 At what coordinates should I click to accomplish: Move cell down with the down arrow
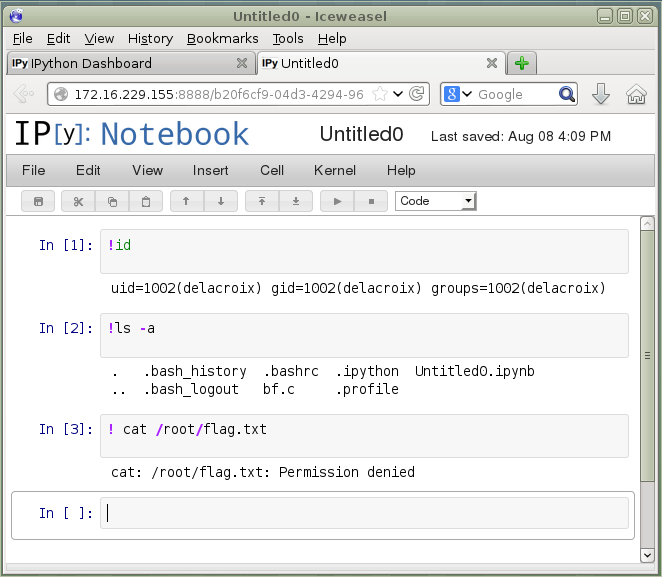pos(221,201)
